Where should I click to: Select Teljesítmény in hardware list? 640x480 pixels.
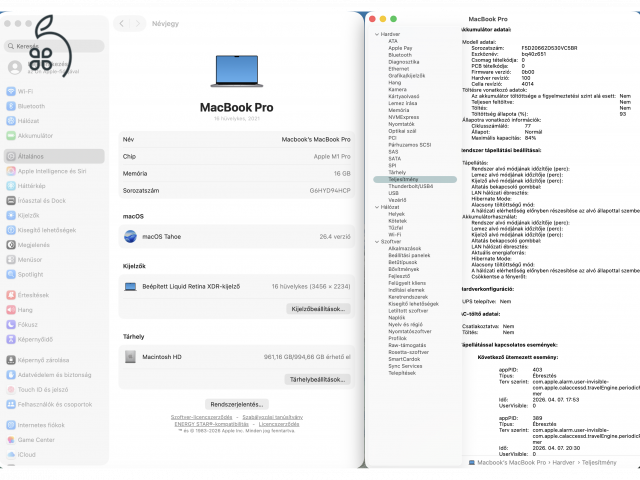tap(415, 180)
